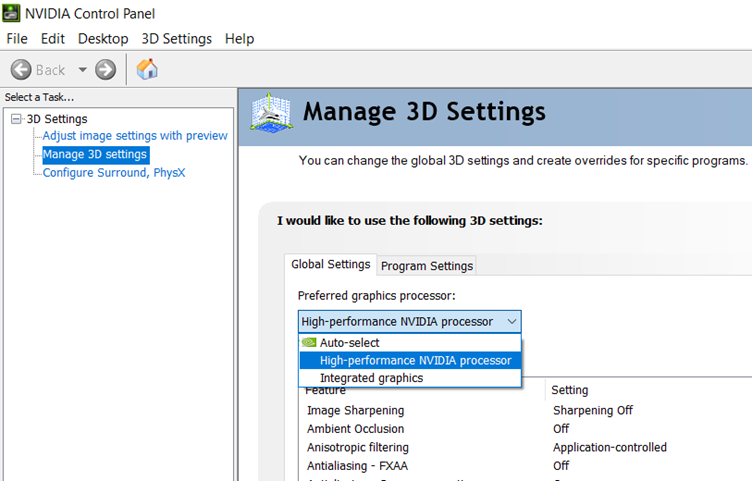Open Adjust image settings with preview
This screenshot has height=481, width=752.
click(x=135, y=136)
